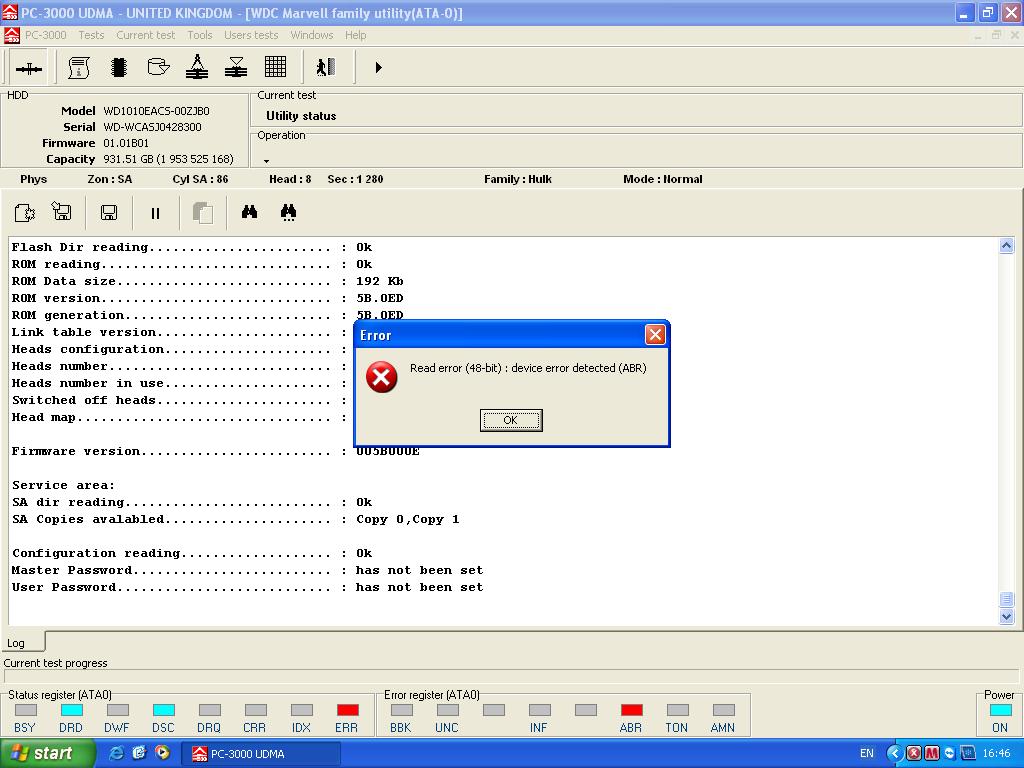Click the Utility status text
Viewport: 1024px width, 768px height.
(x=301, y=116)
